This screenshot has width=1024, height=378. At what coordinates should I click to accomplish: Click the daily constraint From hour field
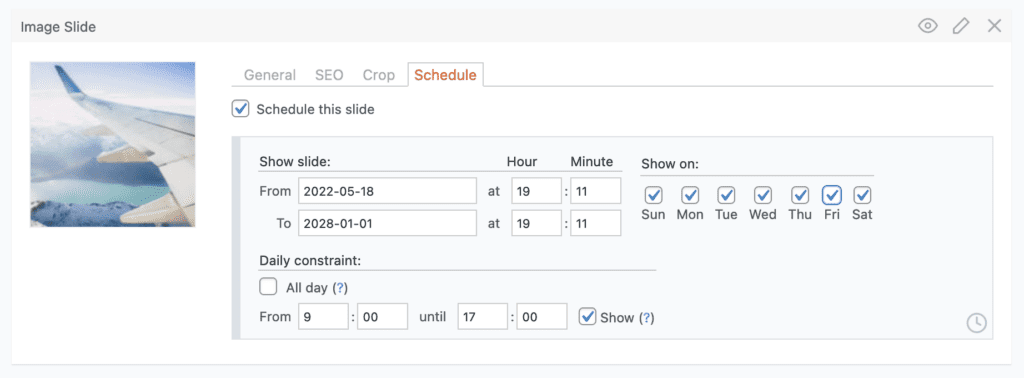click(x=323, y=317)
